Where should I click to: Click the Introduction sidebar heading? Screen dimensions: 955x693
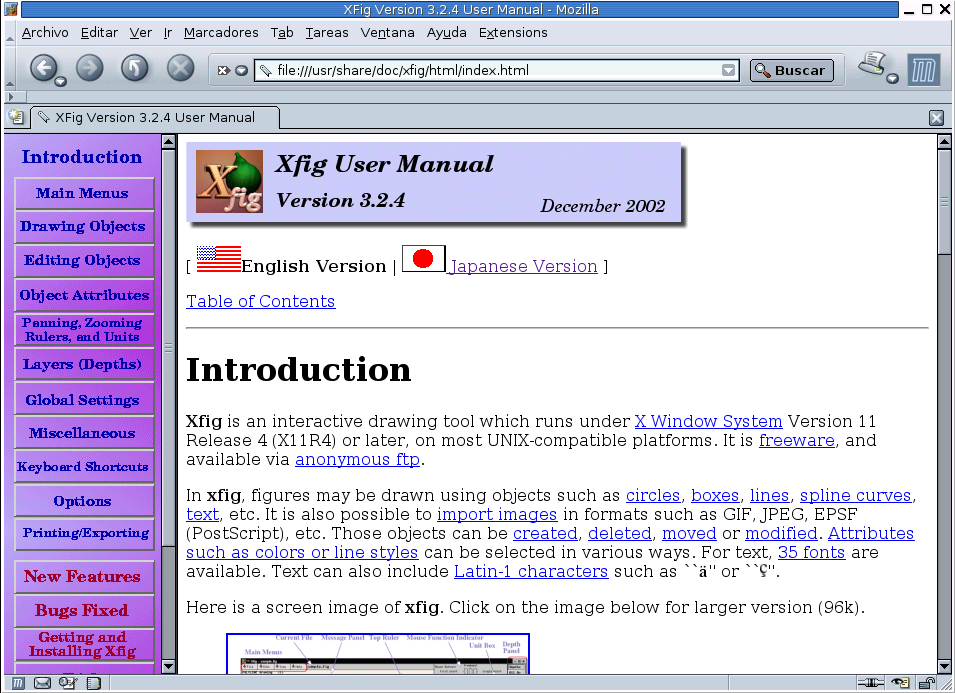coord(82,157)
